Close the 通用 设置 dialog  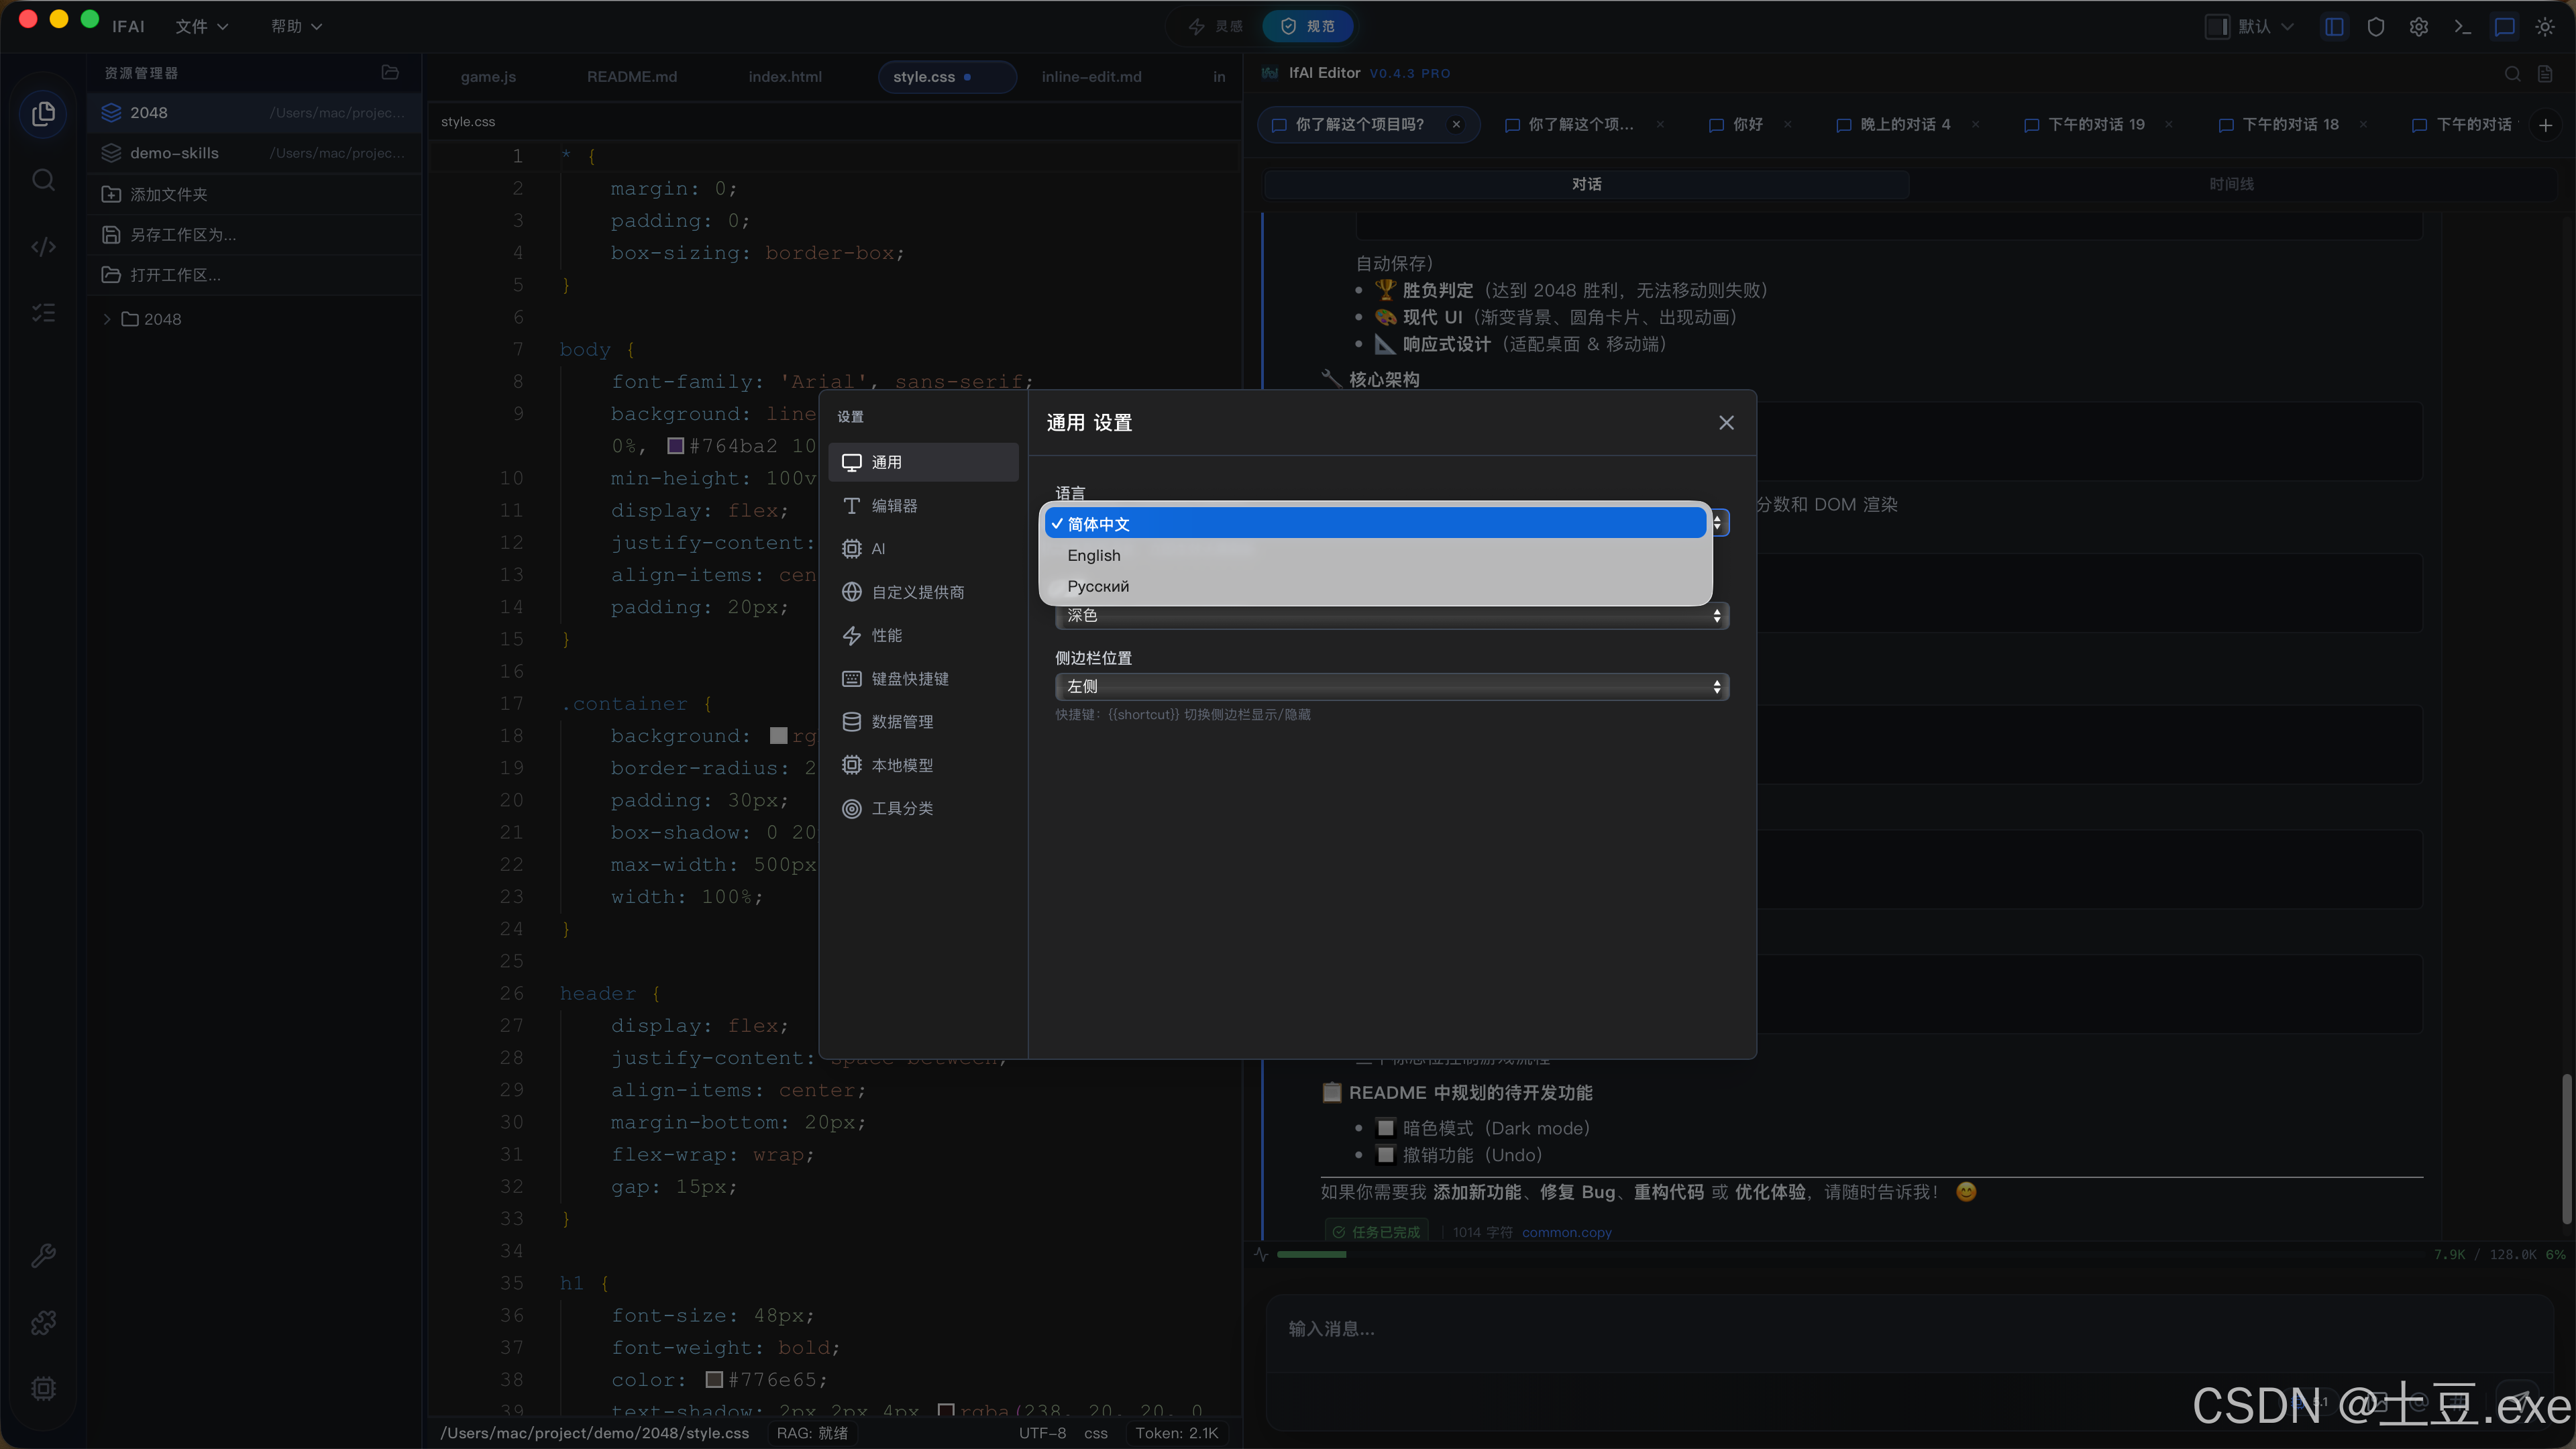pyautogui.click(x=1726, y=423)
